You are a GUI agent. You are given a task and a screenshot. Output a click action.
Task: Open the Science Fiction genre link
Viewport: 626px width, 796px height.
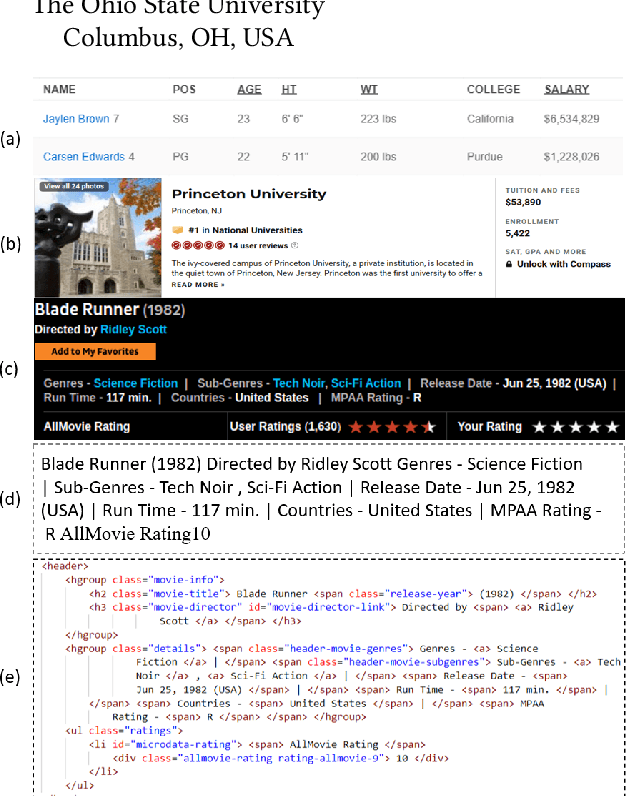coord(135,383)
